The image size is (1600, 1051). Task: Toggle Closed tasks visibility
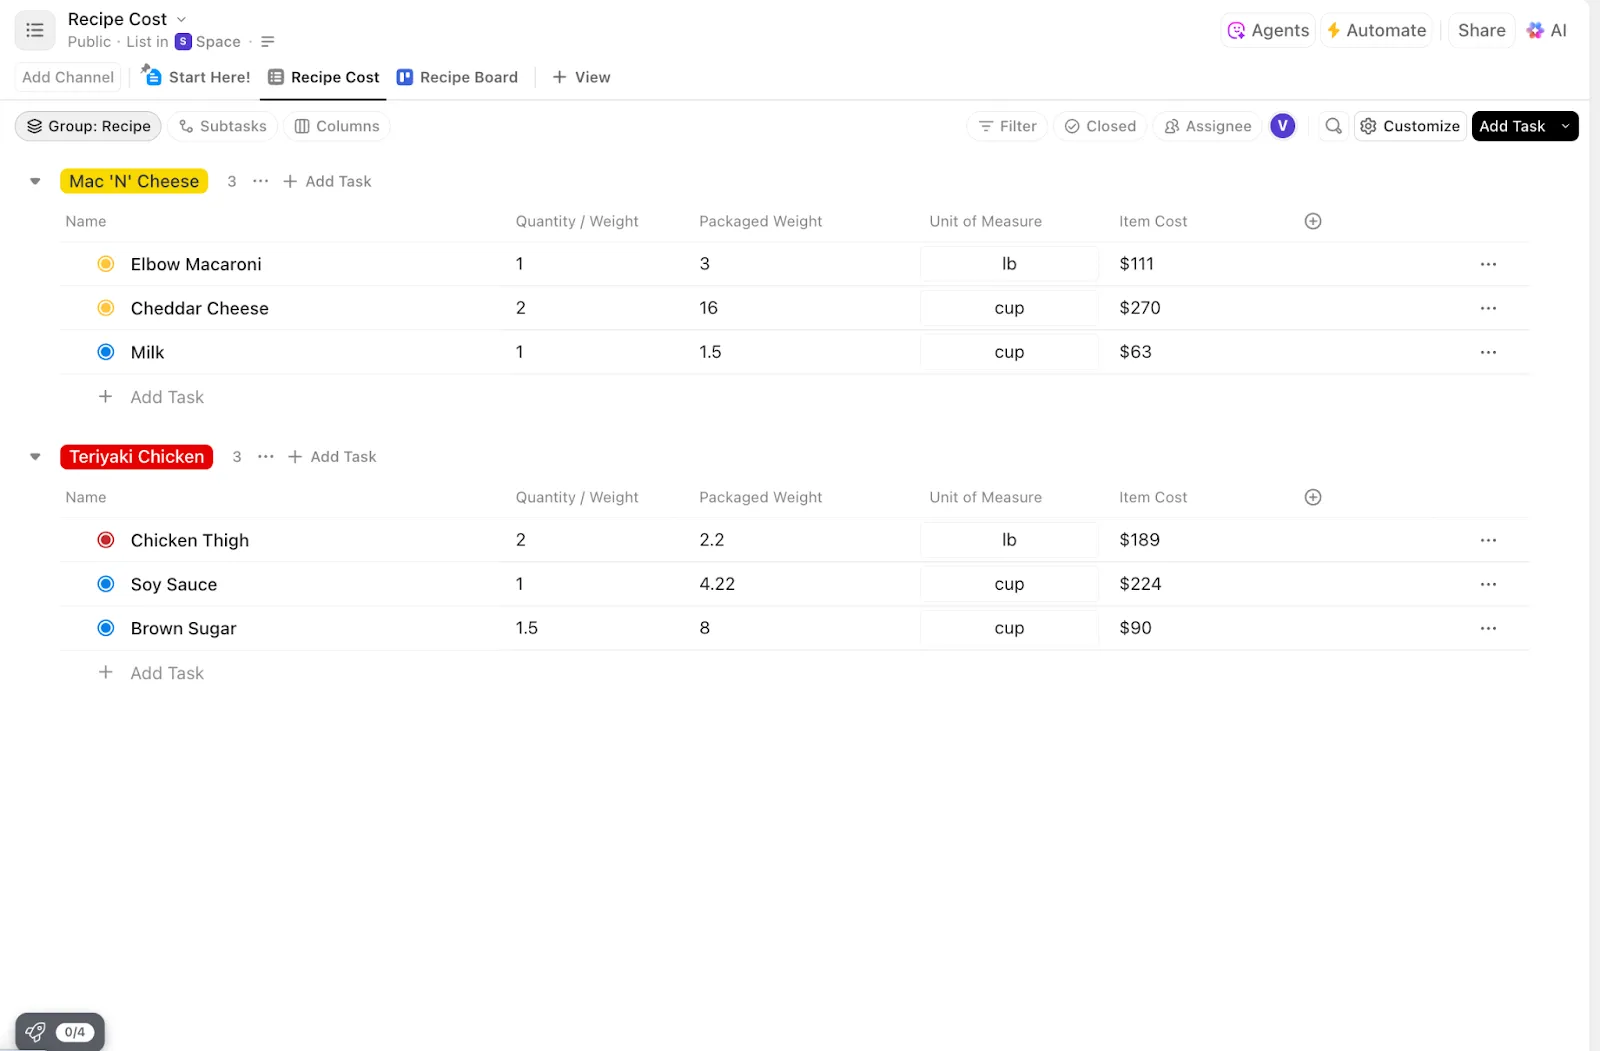(1100, 126)
